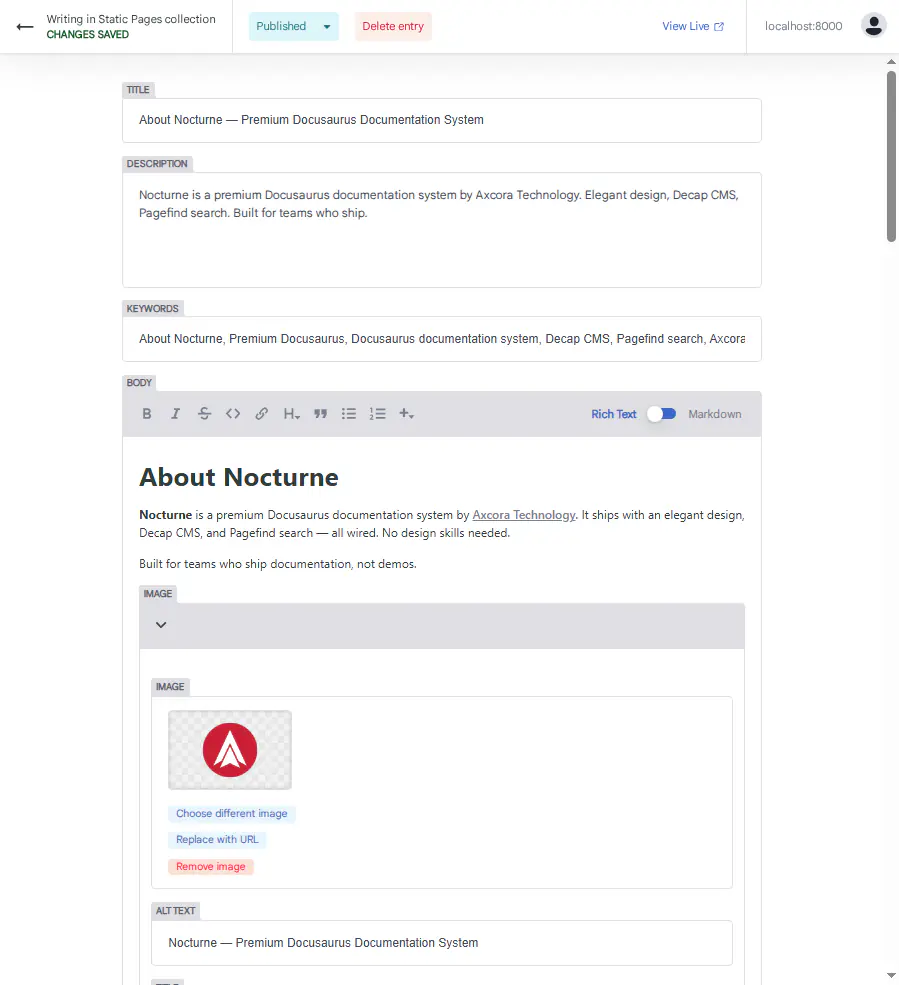The width and height of the screenshot is (899, 985).
Task: Go back using the left arrow icon
Action: tap(25, 26)
